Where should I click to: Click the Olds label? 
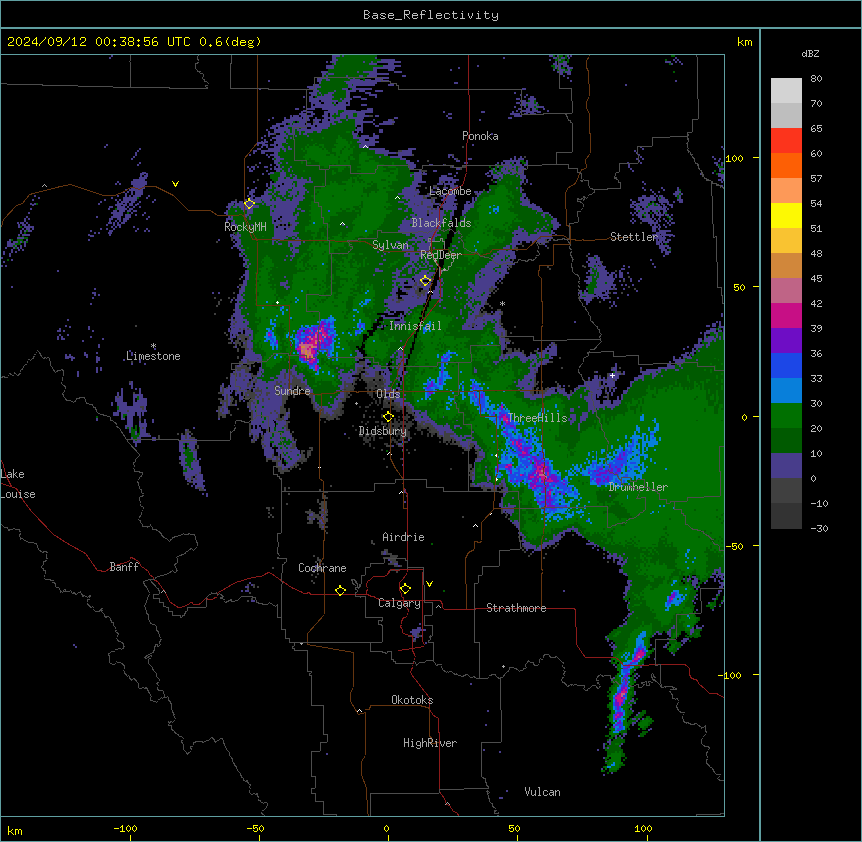pyautogui.click(x=388, y=394)
